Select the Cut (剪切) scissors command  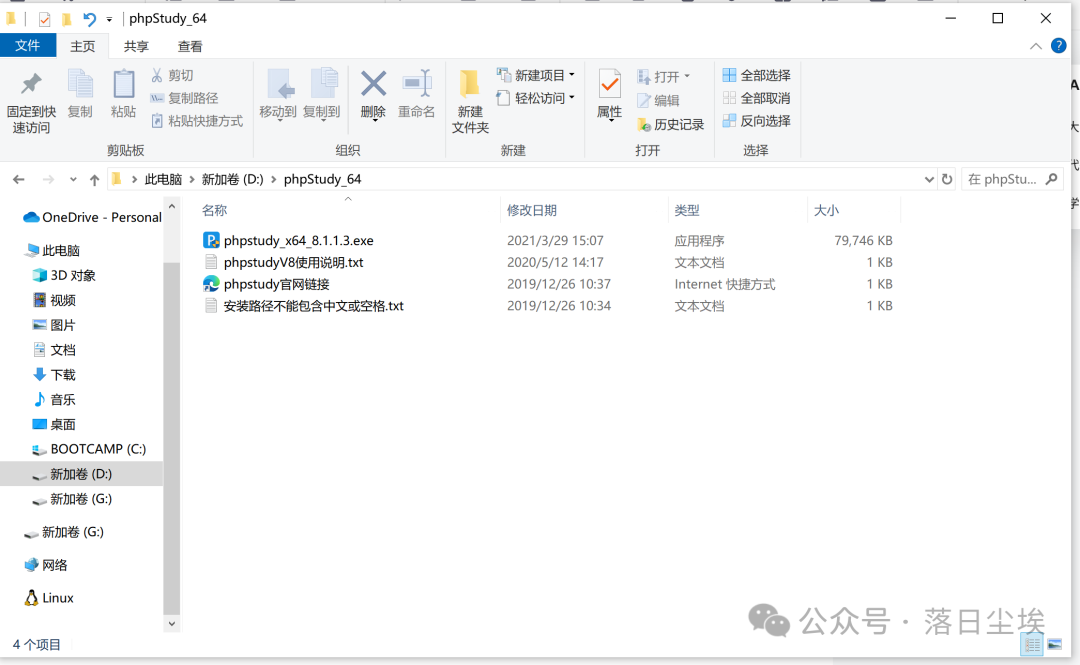tap(172, 75)
